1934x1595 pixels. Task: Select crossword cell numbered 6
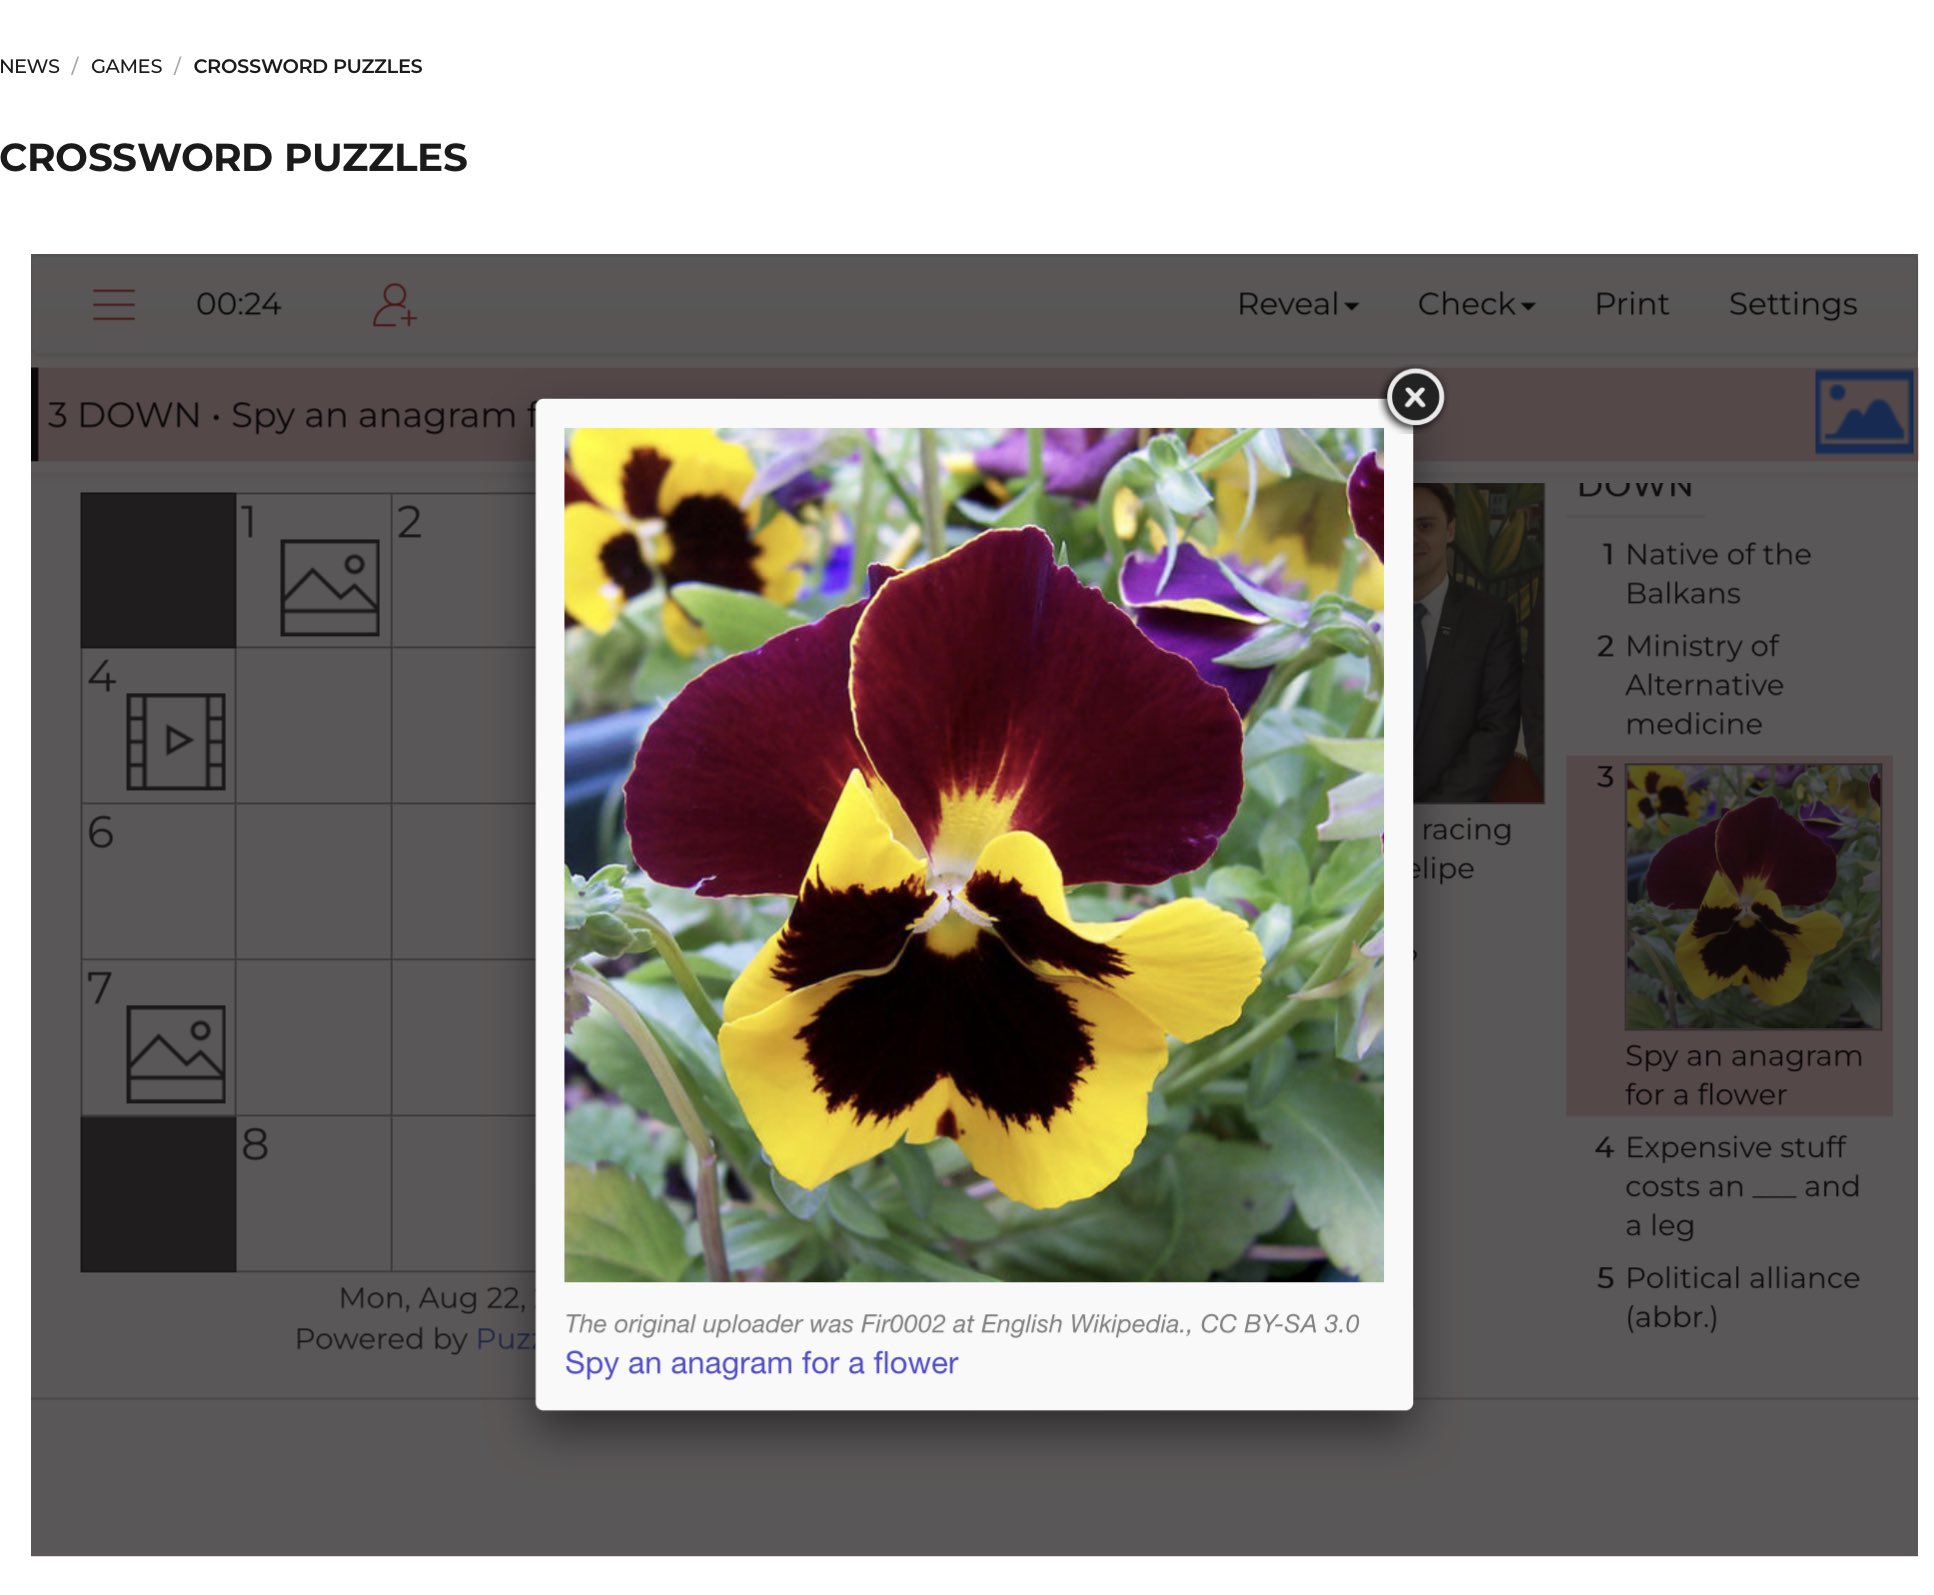pyautogui.click(x=158, y=881)
